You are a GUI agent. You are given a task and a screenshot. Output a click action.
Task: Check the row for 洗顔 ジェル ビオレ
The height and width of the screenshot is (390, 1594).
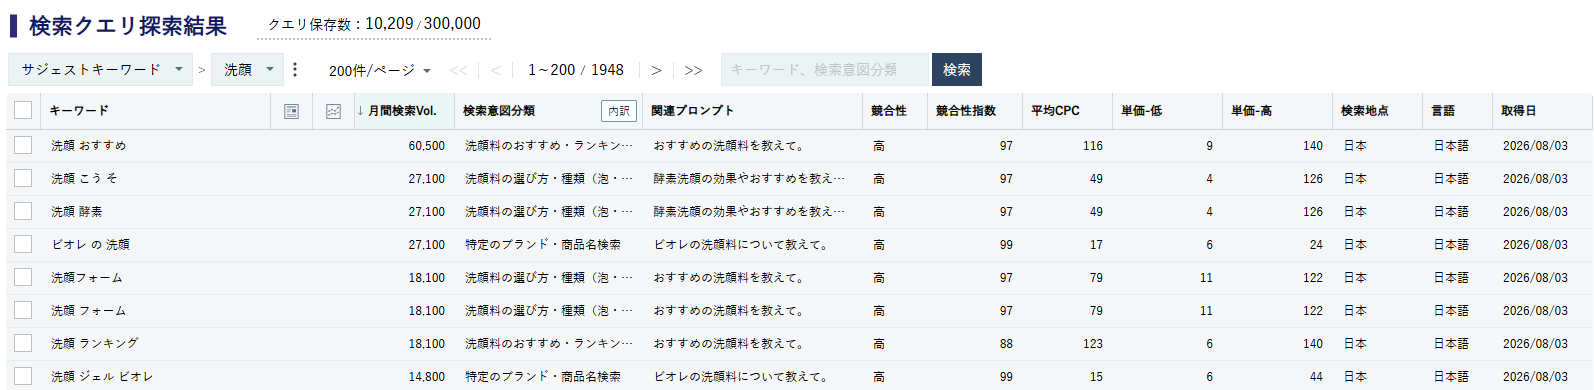(23, 376)
